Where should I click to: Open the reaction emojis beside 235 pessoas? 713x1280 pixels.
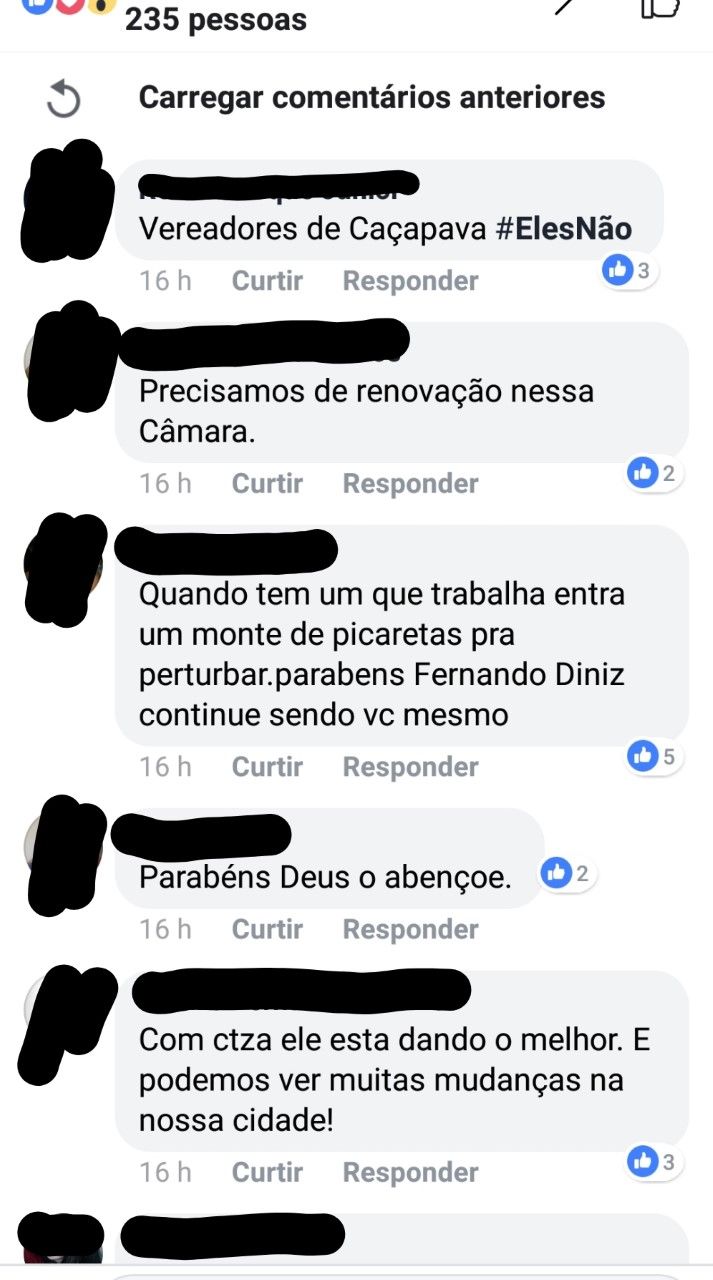[58, 6]
